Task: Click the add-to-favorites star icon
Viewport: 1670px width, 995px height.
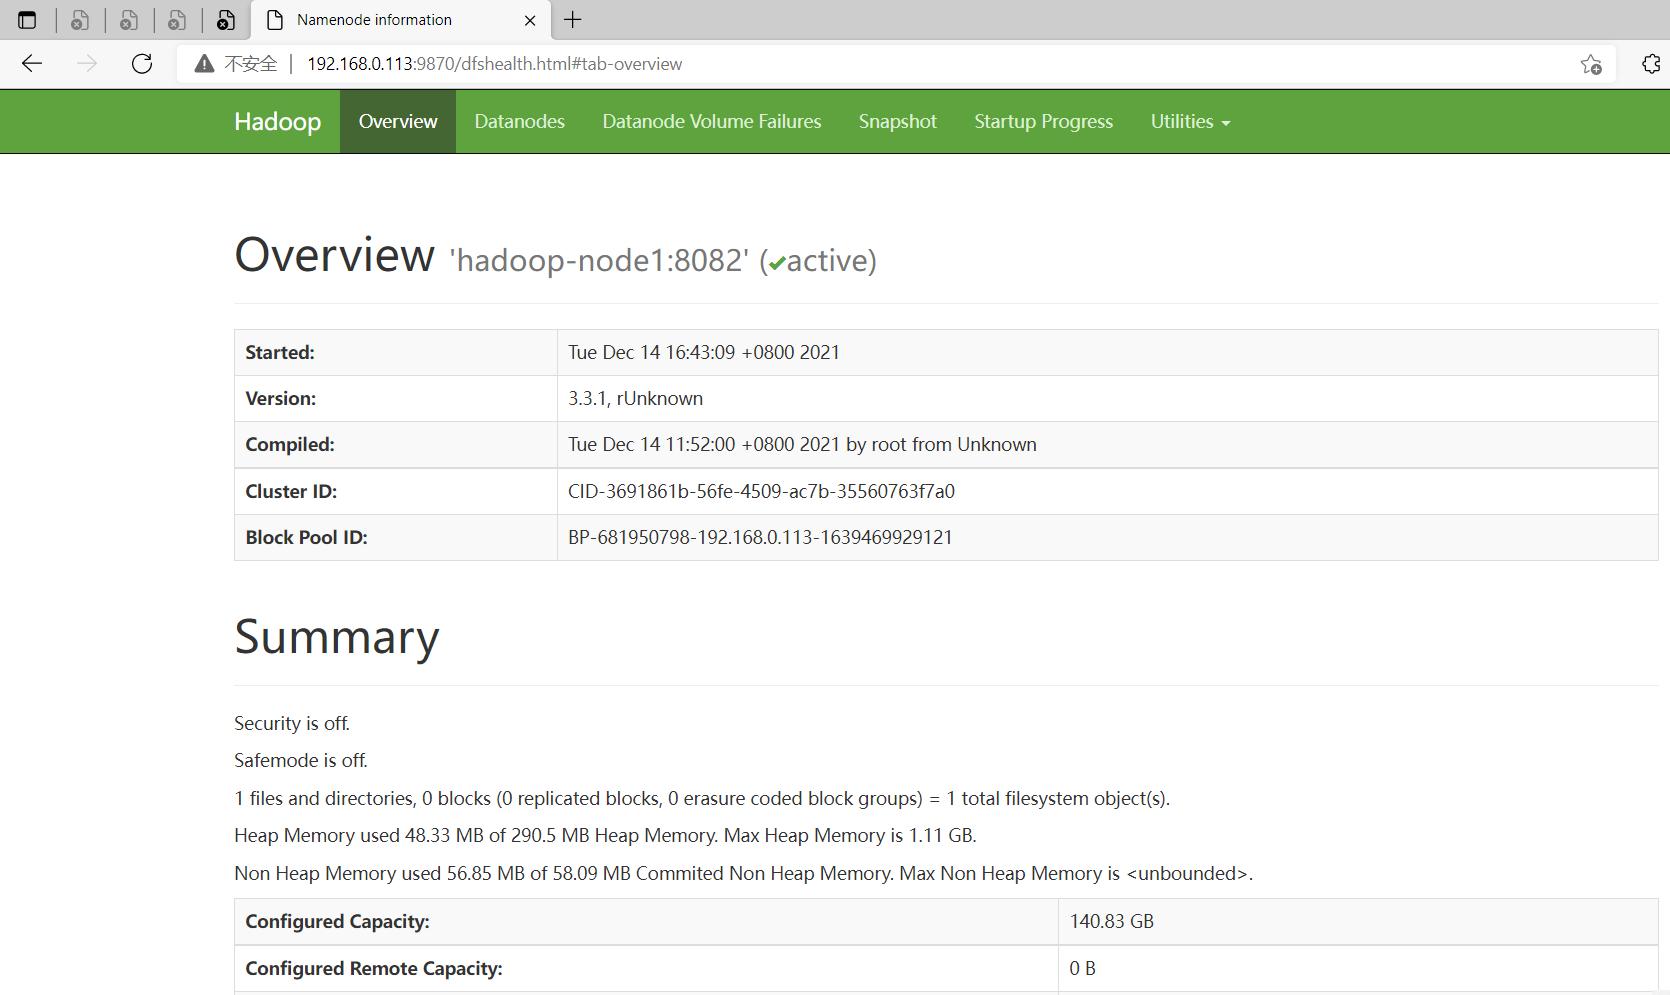Action: (x=1592, y=63)
